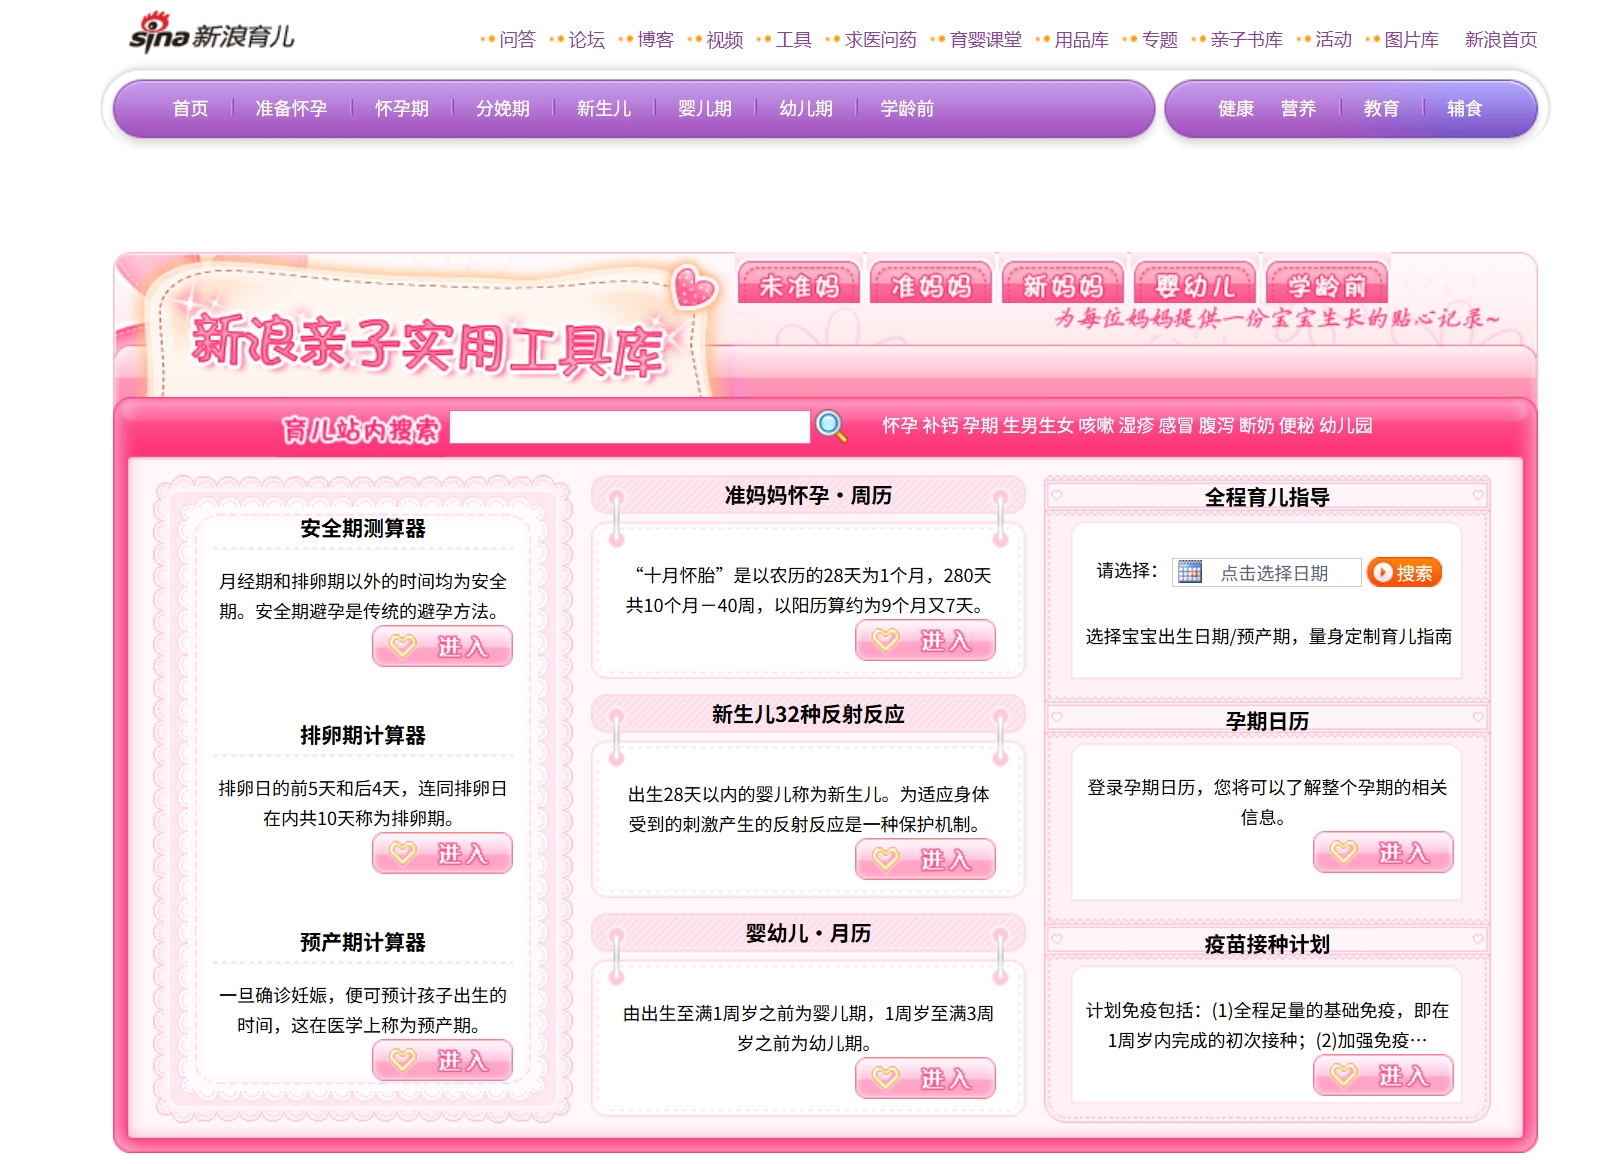Open 婴儿期 nav item
The image size is (1610, 1164).
coord(705,108)
